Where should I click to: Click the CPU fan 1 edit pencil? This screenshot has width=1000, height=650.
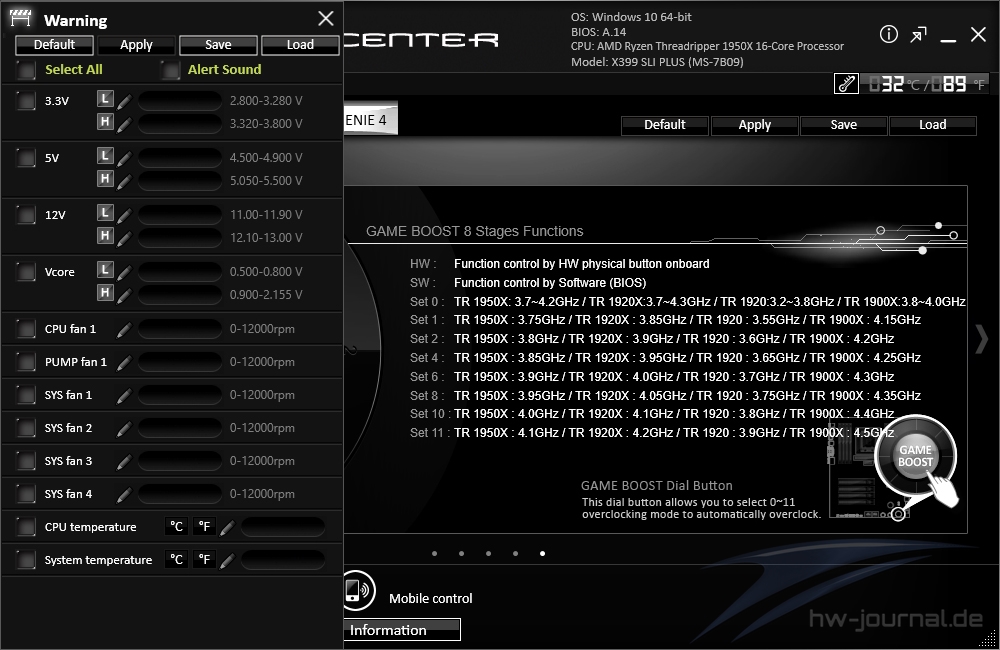tap(124, 329)
